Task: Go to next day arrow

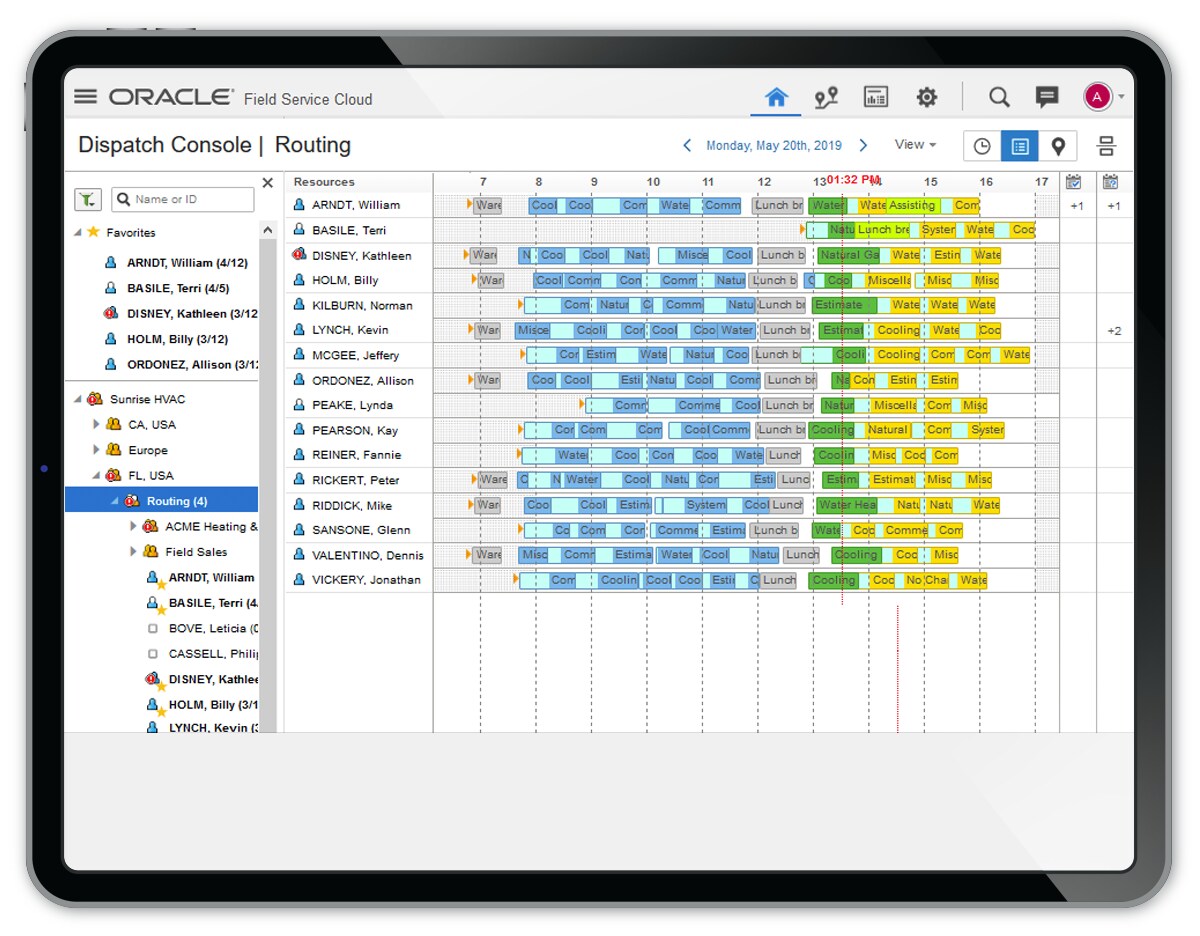Action: click(x=864, y=146)
